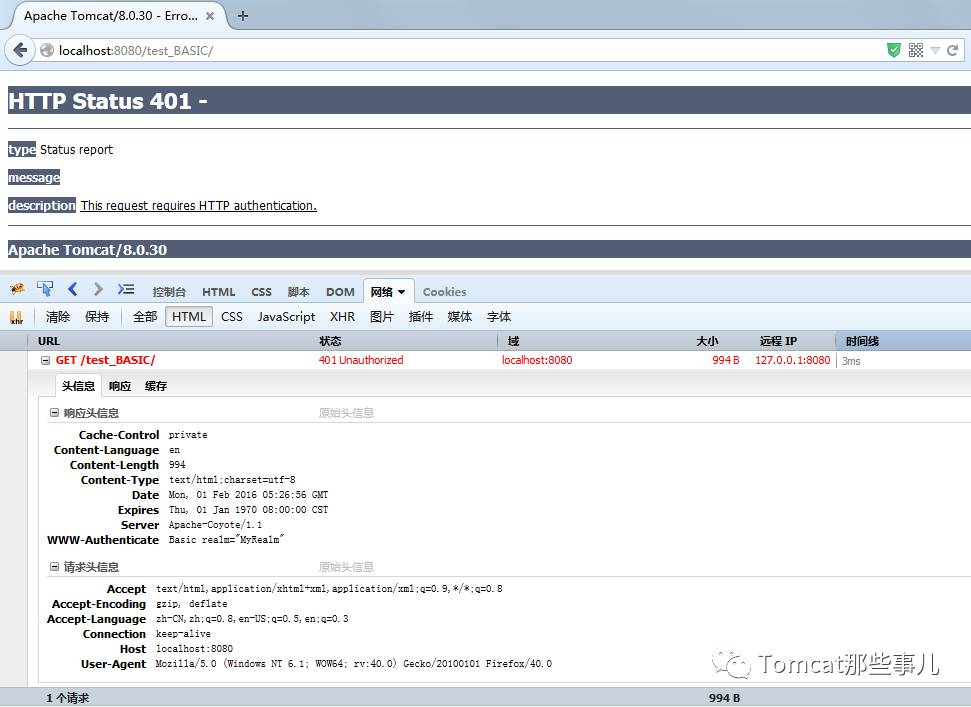The height and width of the screenshot is (707, 971).
Task: Switch to the Cookies panel
Action: [445, 292]
